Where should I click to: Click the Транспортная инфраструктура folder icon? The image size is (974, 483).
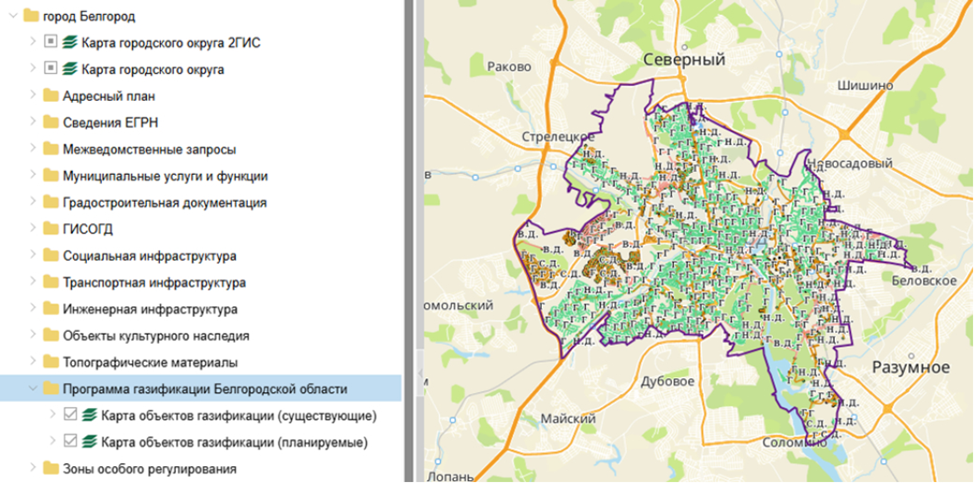[x=51, y=283]
